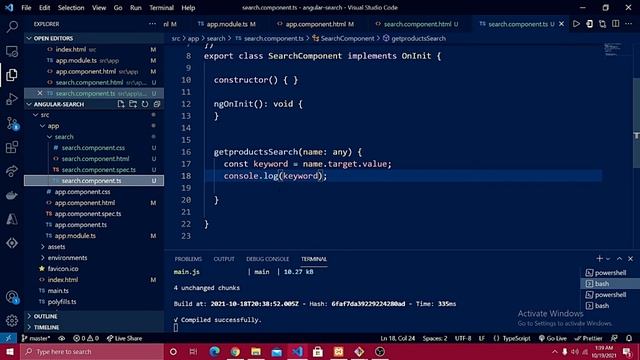Click Spaces: 2 indentation setting

click(x=435, y=338)
